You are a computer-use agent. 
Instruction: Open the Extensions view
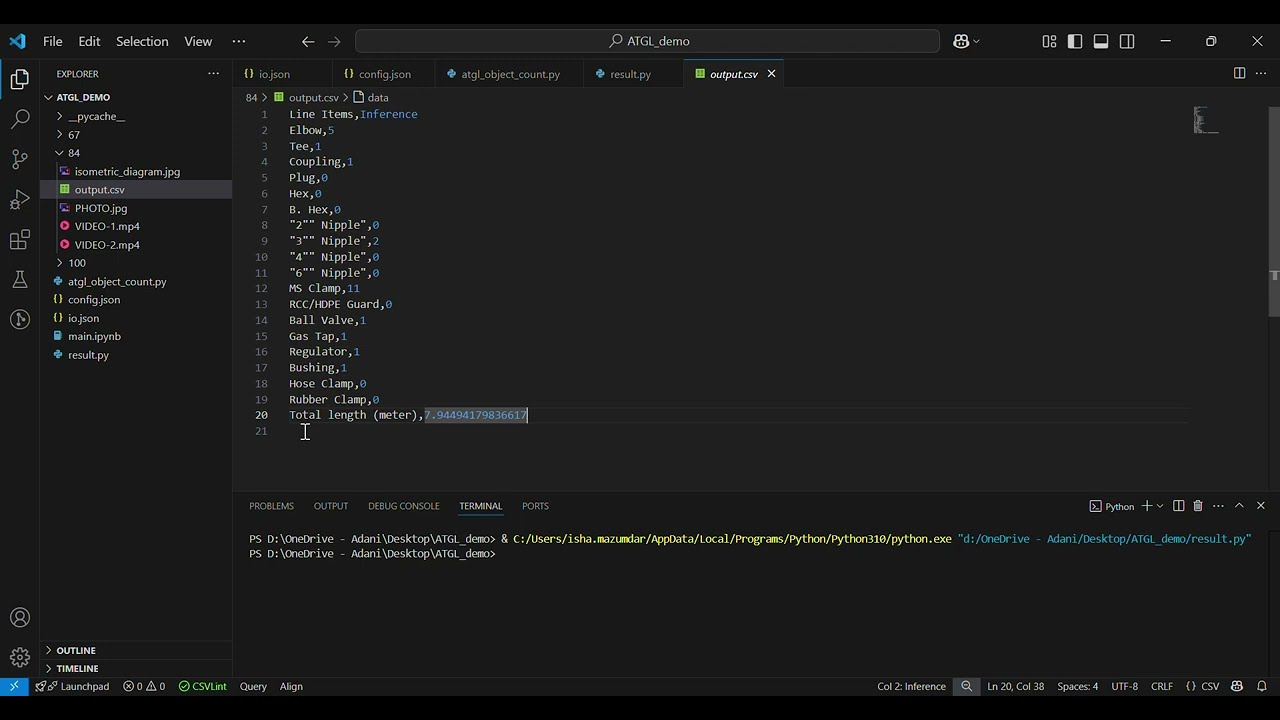pyautogui.click(x=20, y=240)
